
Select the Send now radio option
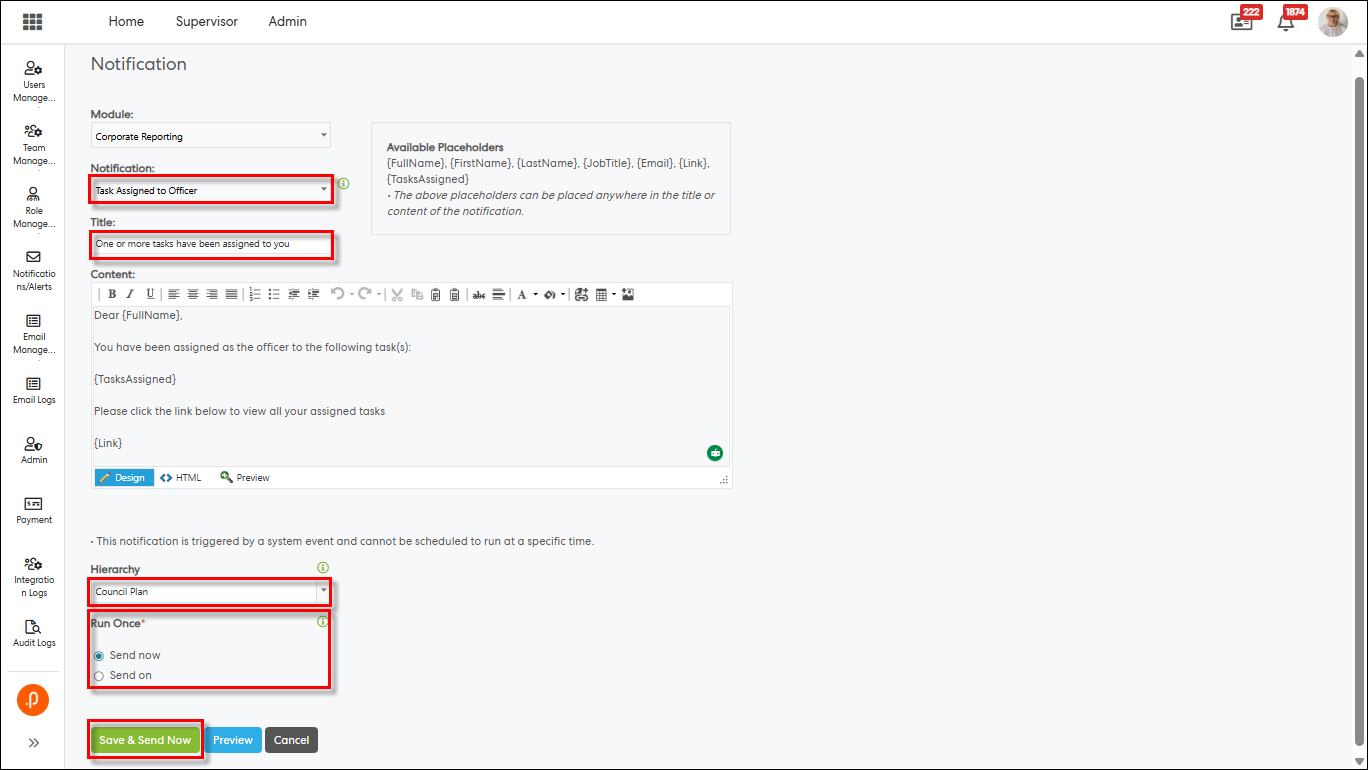98,656
